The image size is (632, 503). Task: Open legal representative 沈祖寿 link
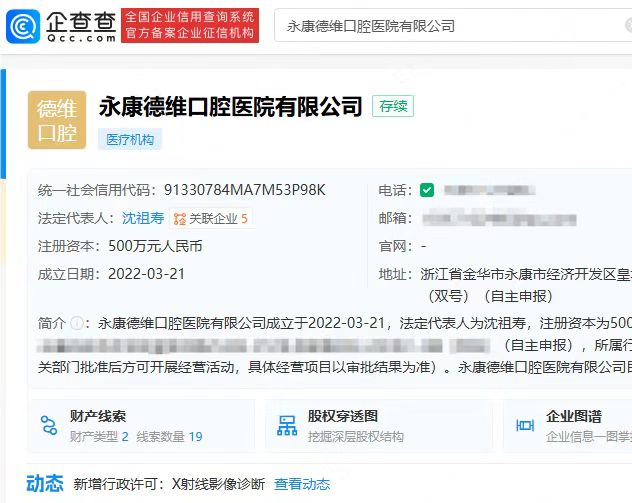pyautogui.click(x=143, y=218)
